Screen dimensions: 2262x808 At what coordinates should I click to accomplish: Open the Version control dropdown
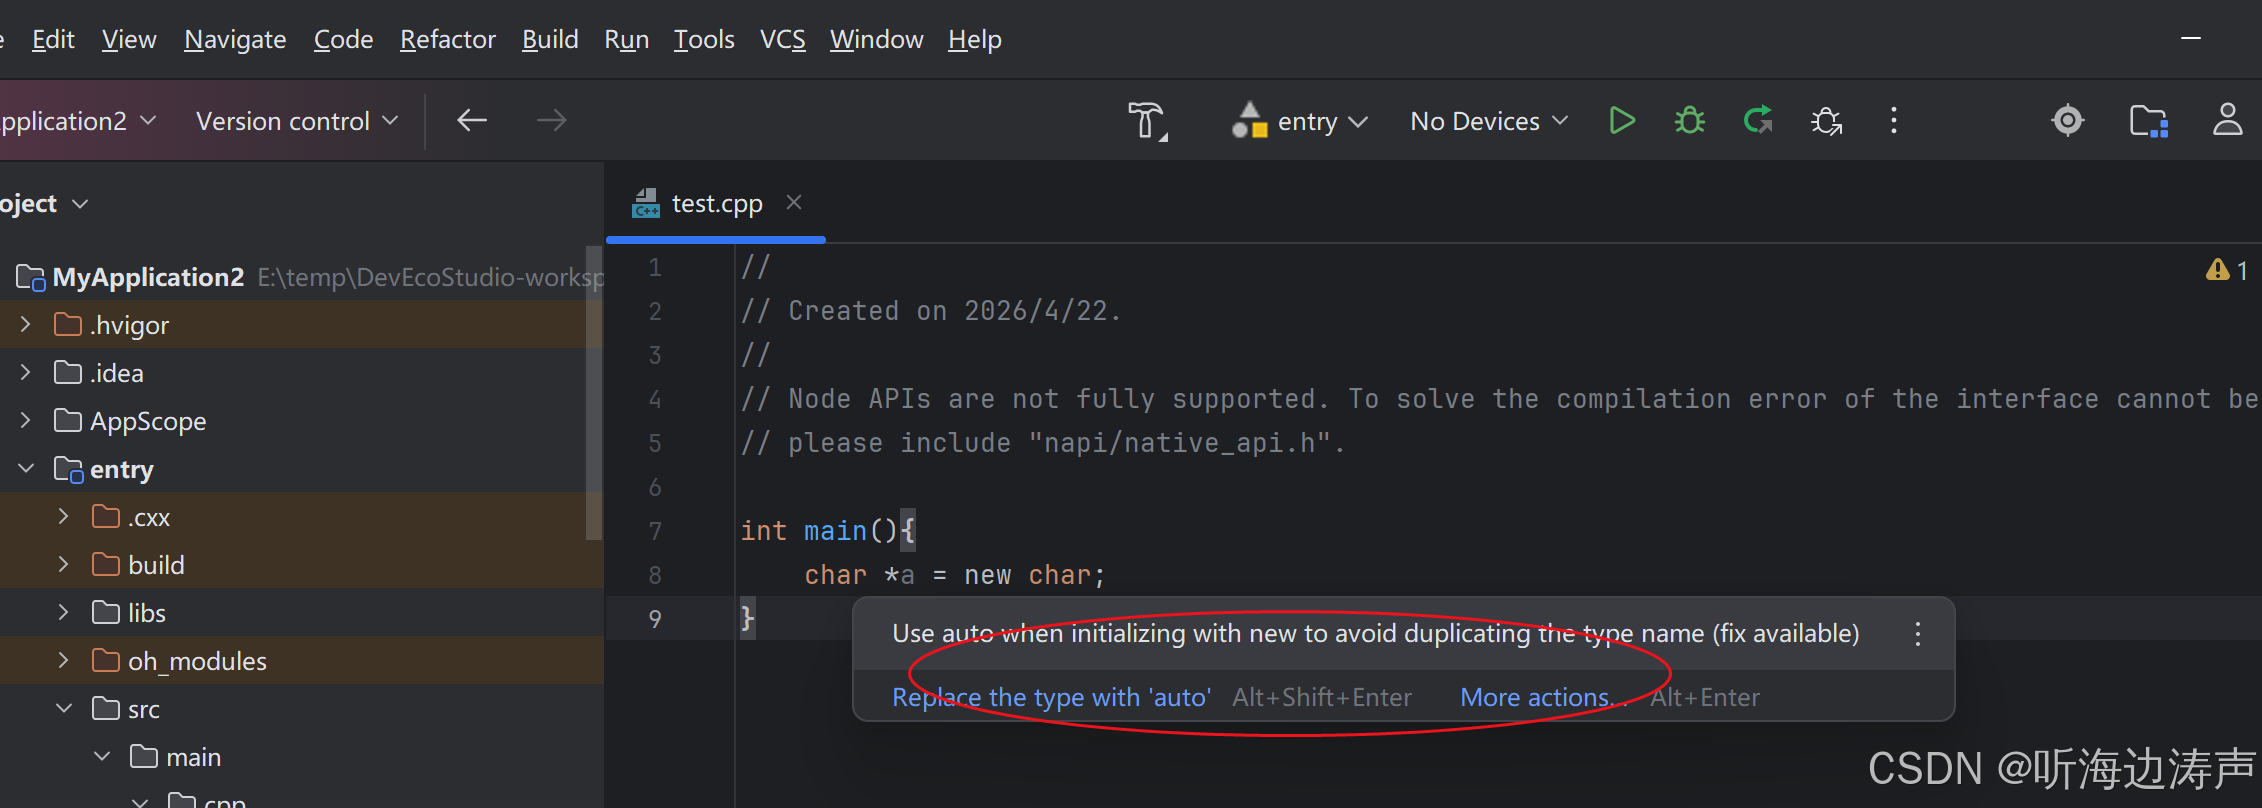pyautogui.click(x=297, y=121)
